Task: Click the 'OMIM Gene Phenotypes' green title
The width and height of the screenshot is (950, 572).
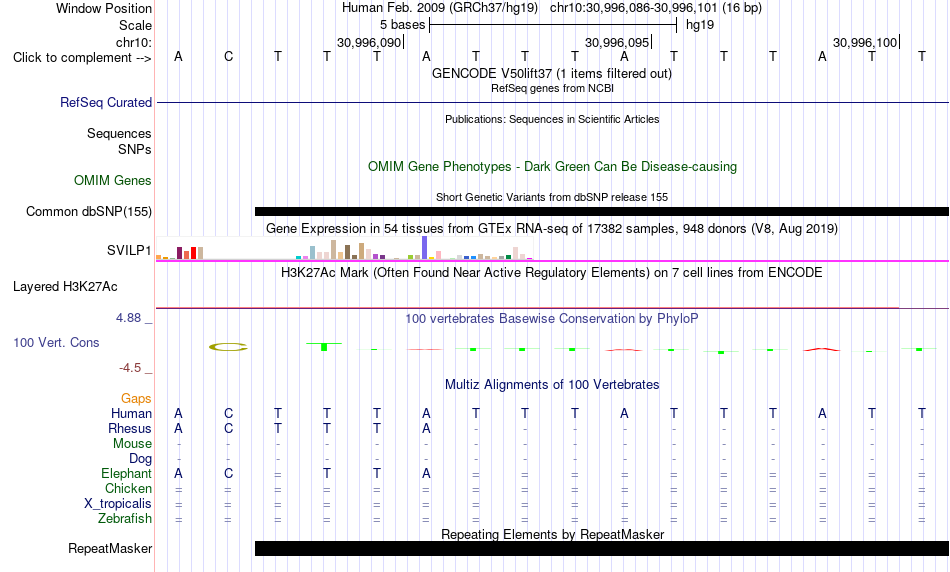Action: [553, 167]
